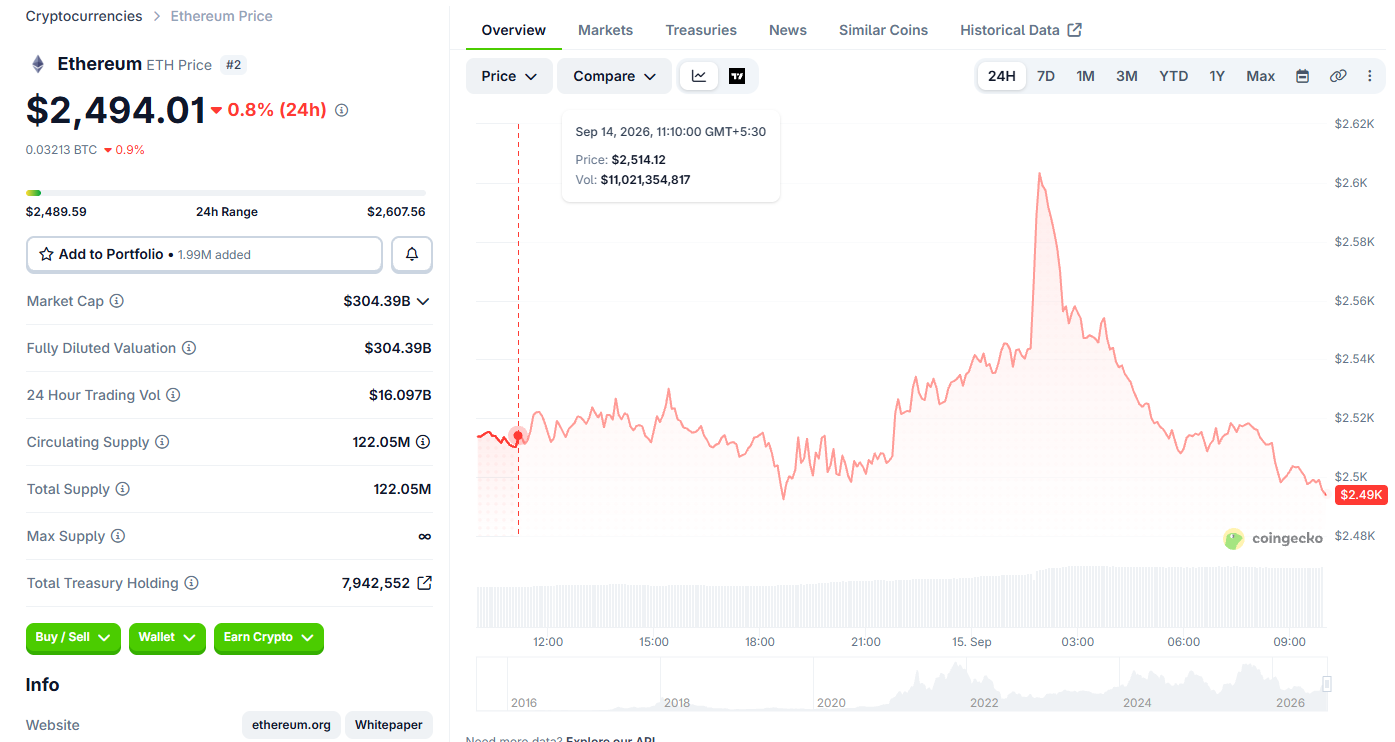Select 24H time range

pos(1001,76)
